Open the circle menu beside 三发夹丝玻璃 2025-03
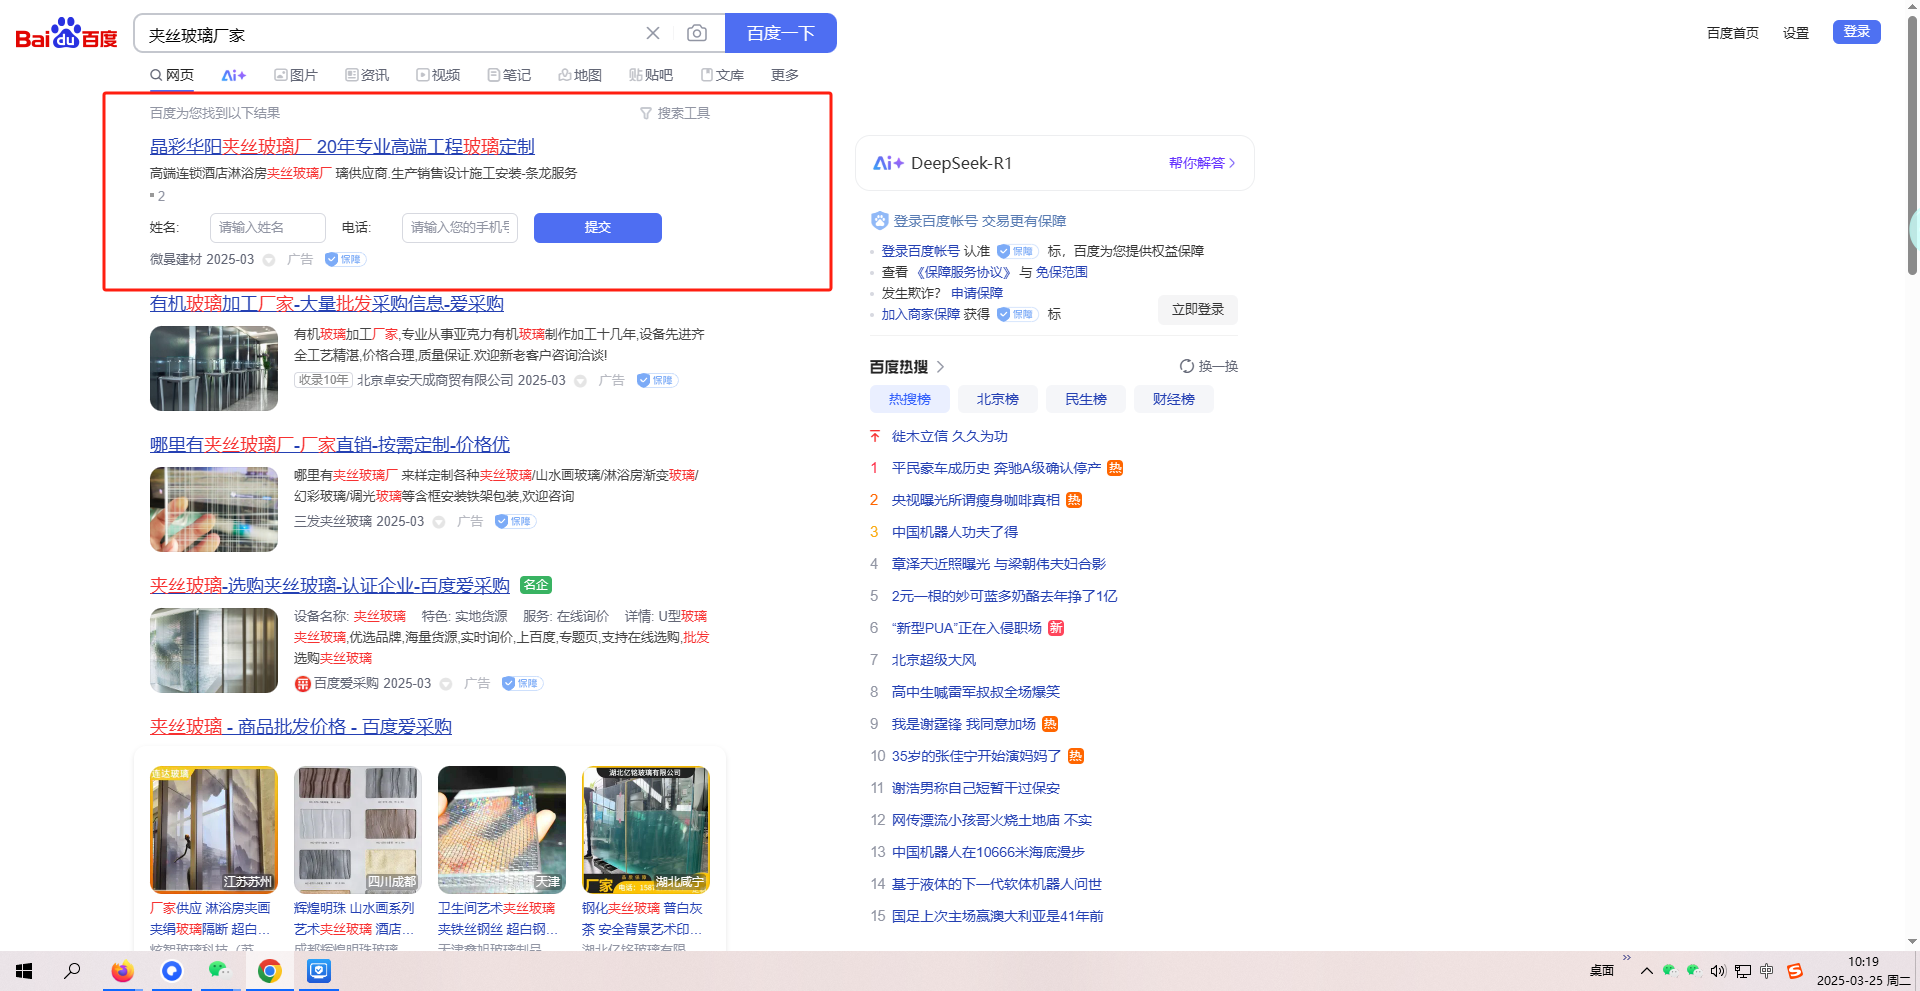 [x=439, y=522]
